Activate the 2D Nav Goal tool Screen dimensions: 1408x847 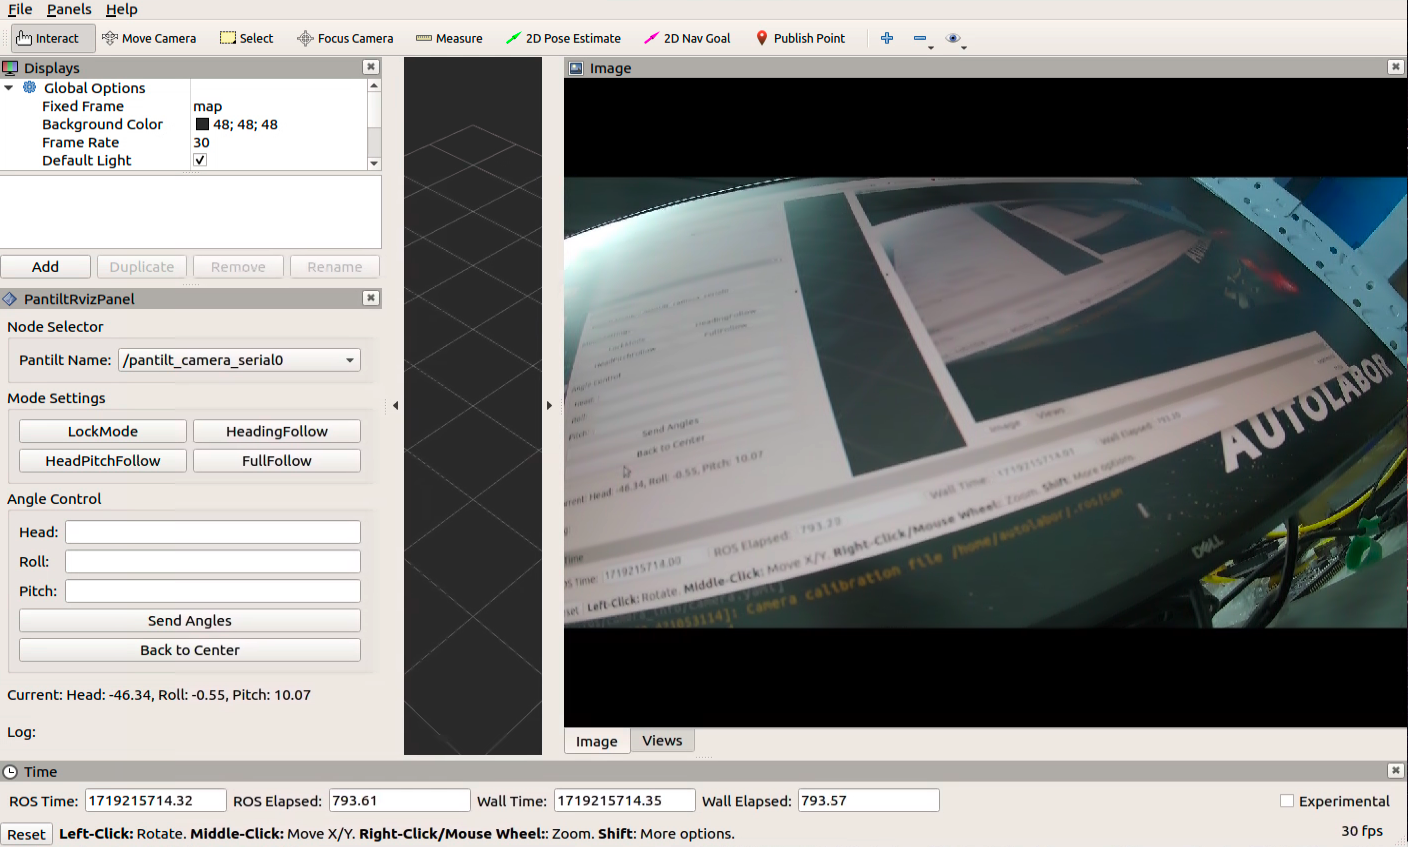[687, 38]
